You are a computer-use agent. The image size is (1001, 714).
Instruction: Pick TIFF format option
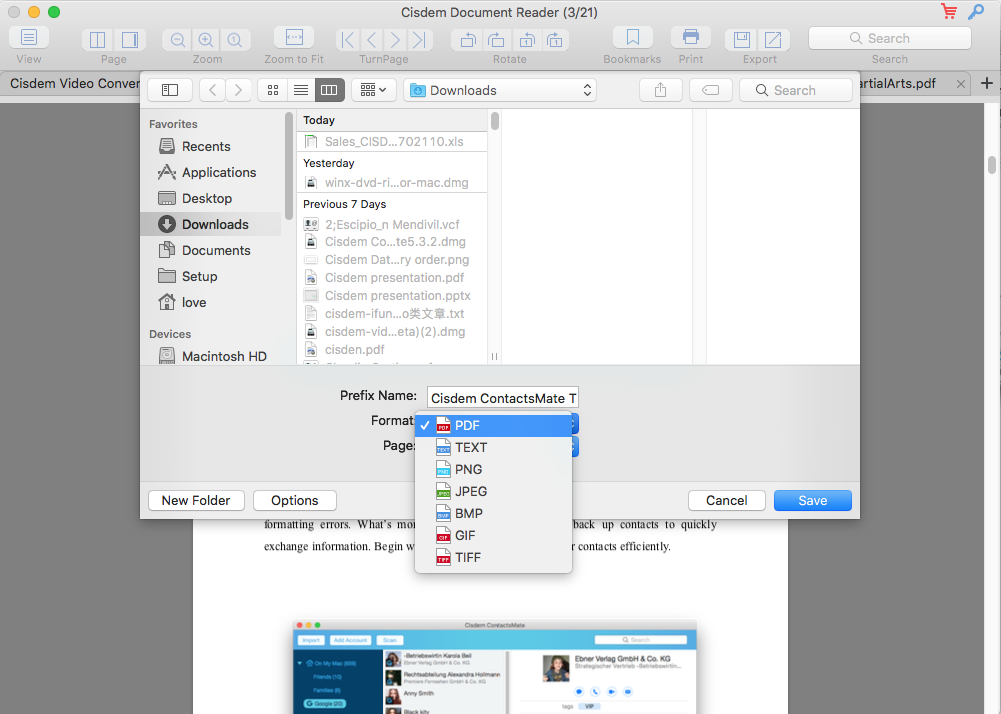pos(468,557)
